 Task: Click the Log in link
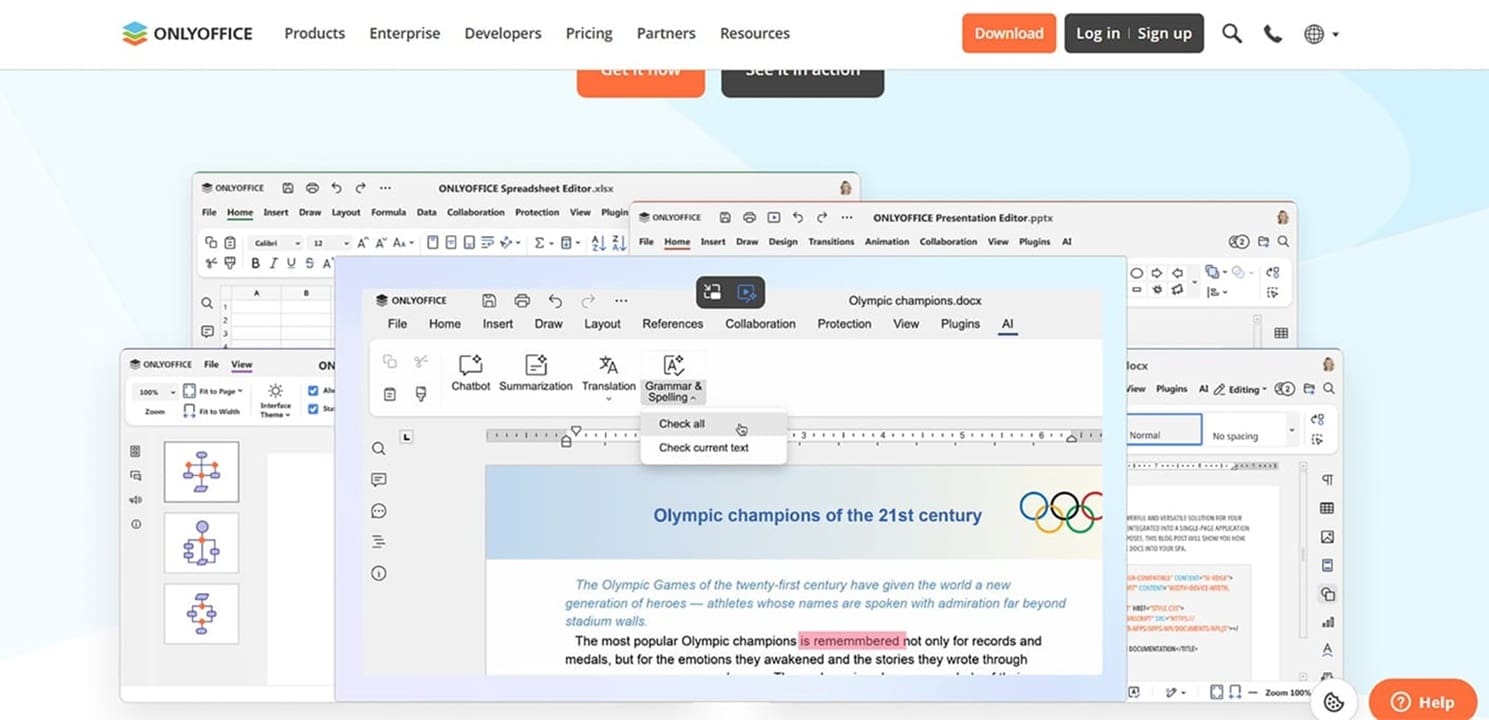point(1098,33)
